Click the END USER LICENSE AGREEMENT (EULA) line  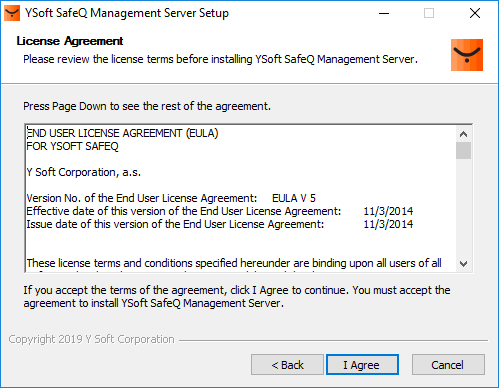coord(122,133)
